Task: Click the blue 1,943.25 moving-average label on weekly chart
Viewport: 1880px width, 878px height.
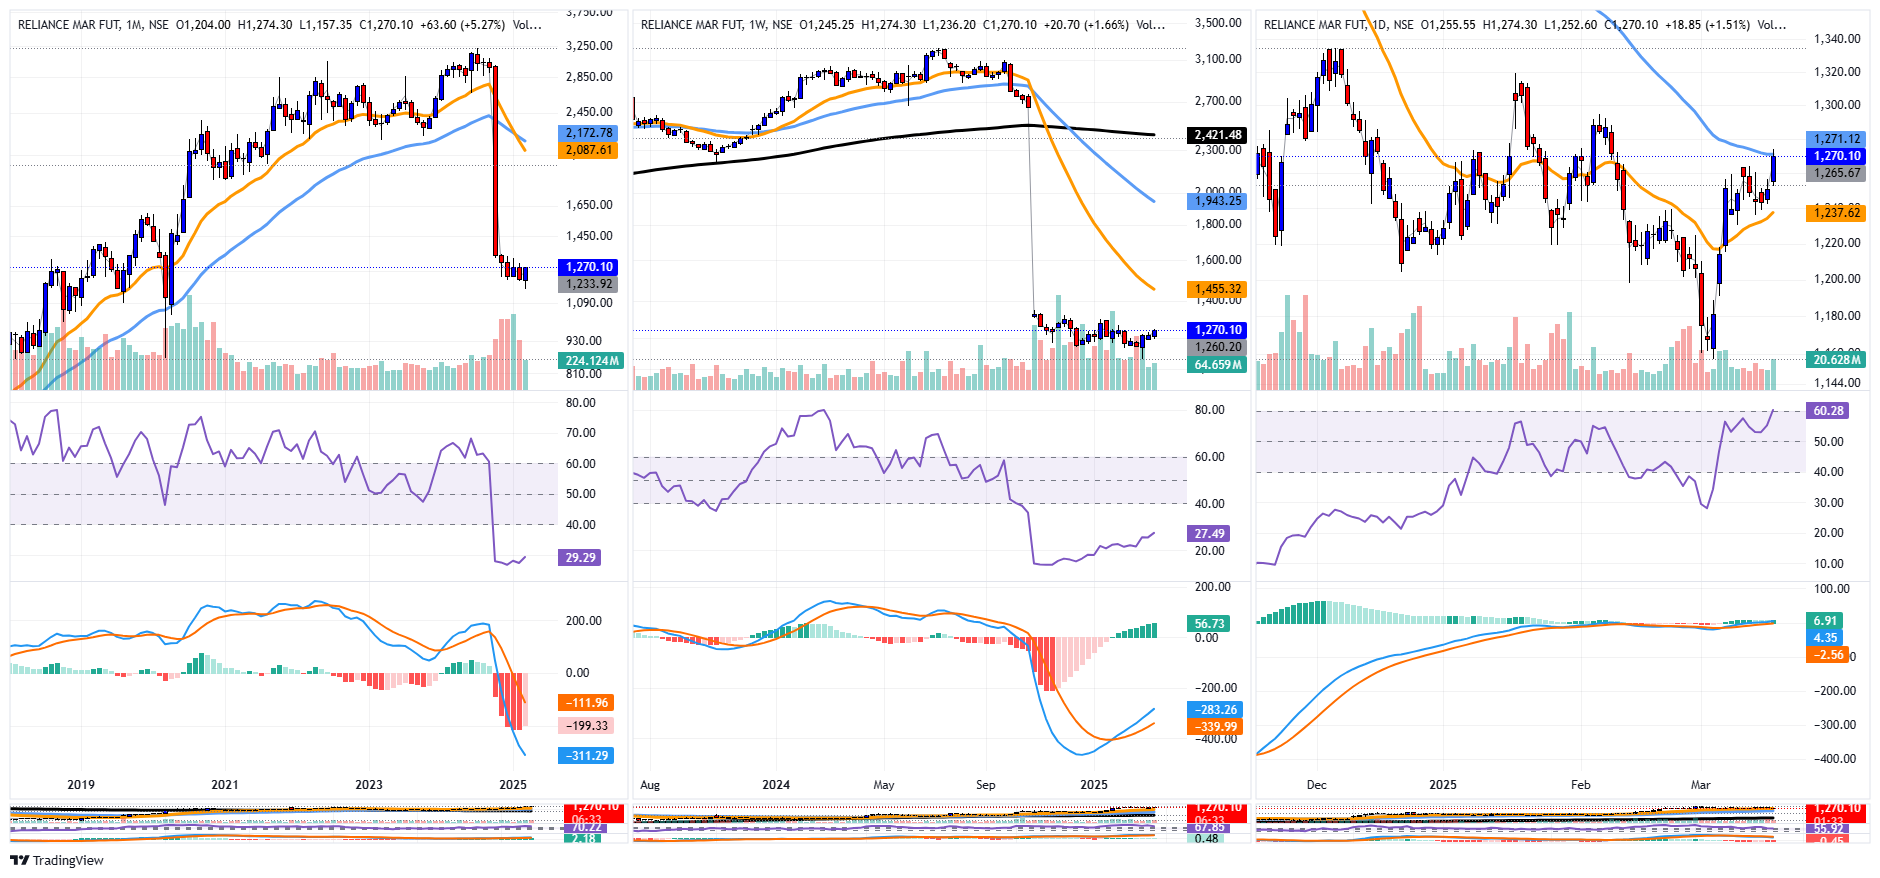Action: [1217, 201]
